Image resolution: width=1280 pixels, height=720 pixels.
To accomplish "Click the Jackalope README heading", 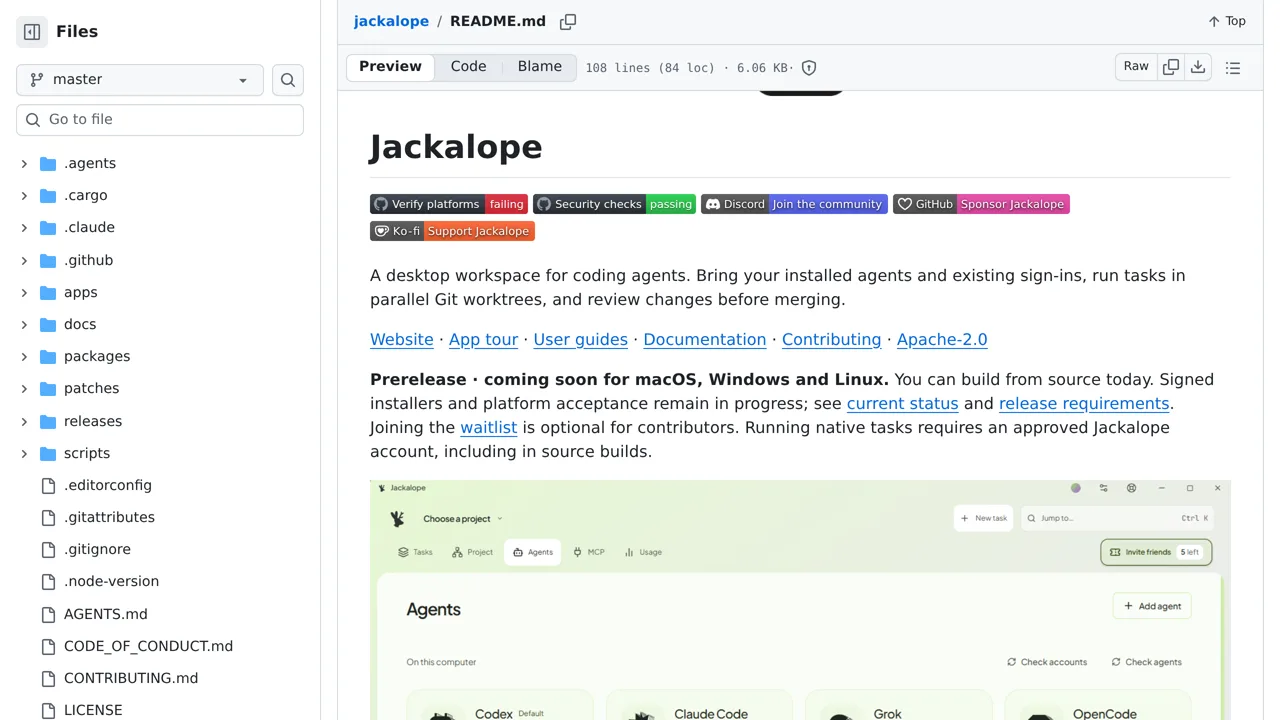I will 456,147.
